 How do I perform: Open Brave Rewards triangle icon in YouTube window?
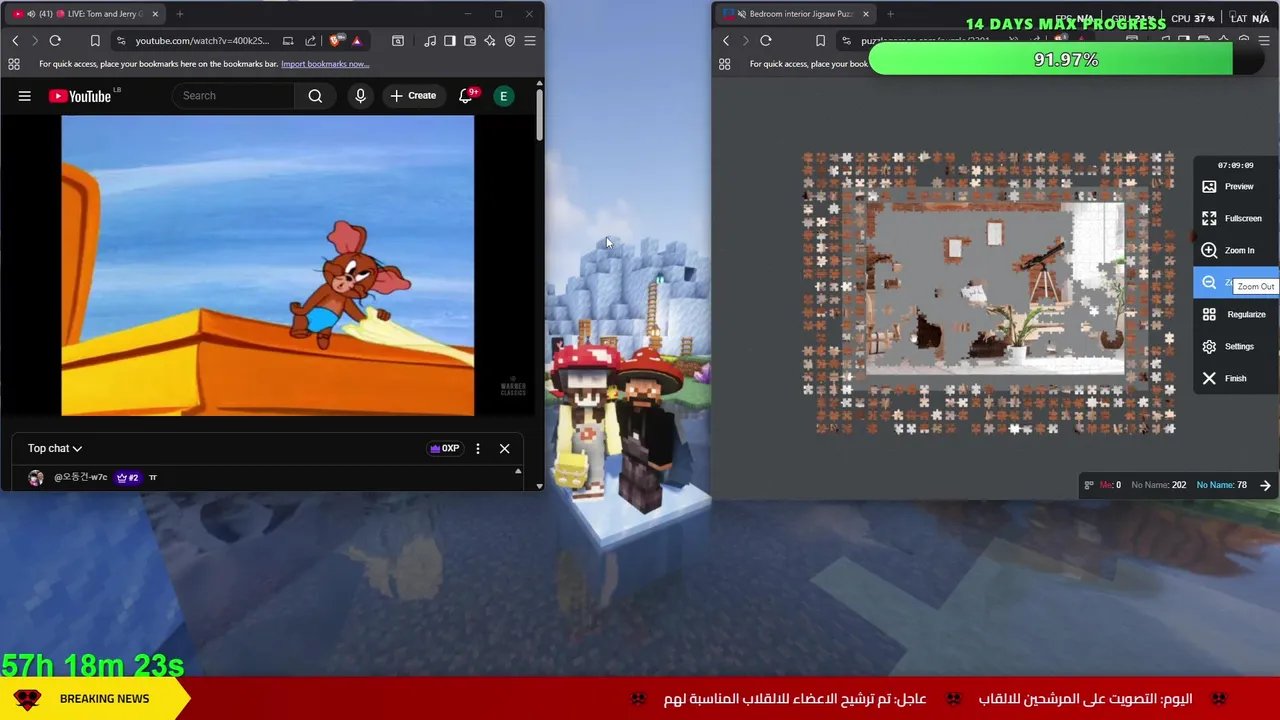click(x=356, y=41)
